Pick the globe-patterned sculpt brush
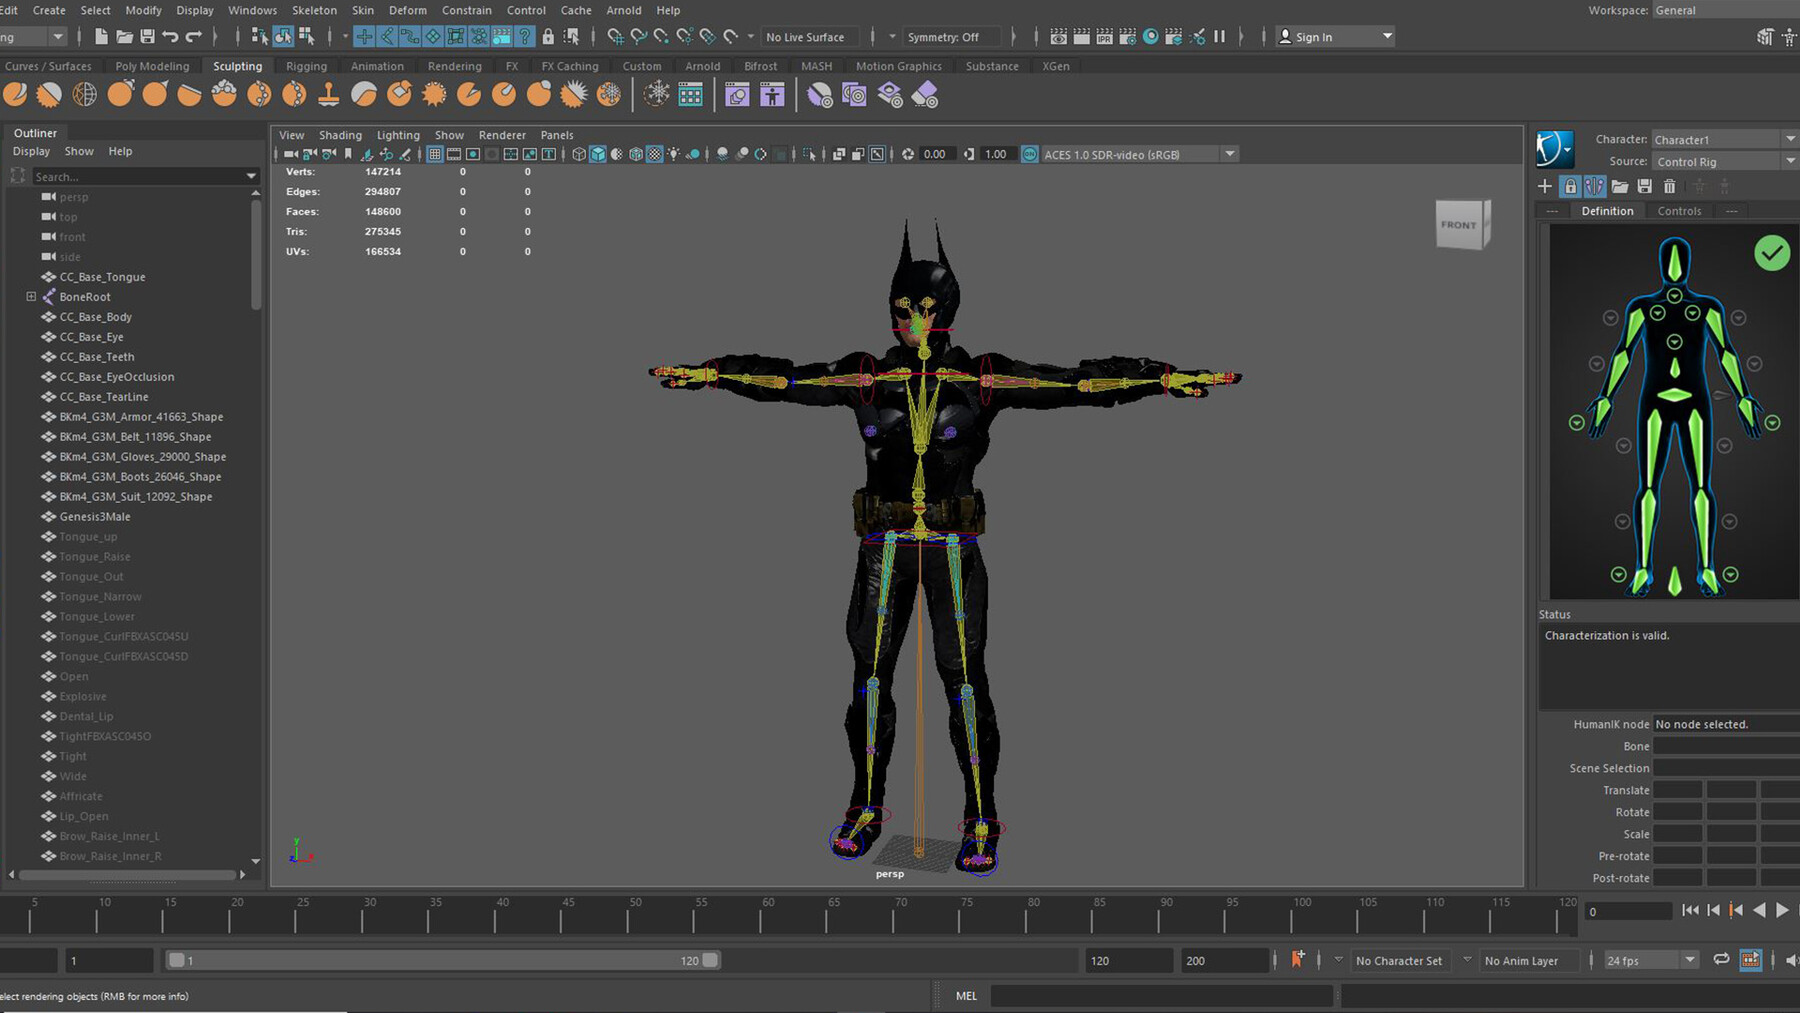The height and width of the screenshot is (1013, 1800). 85,95
